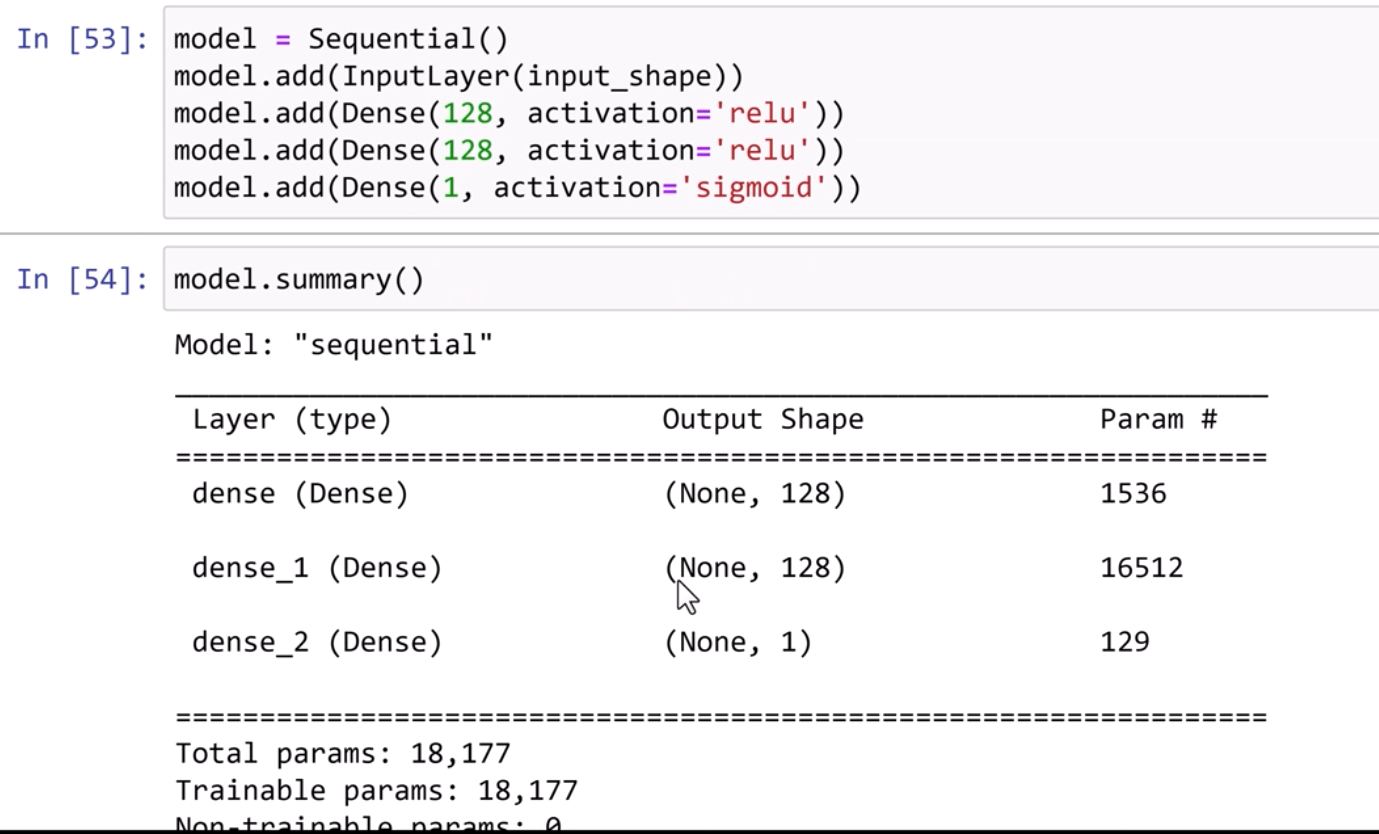Image resolution: width=1379 pixels, height=834 pixels.
Task: Select the dense (Dense) layer row name
Action: pyautogui.click(x=300, y=494)
